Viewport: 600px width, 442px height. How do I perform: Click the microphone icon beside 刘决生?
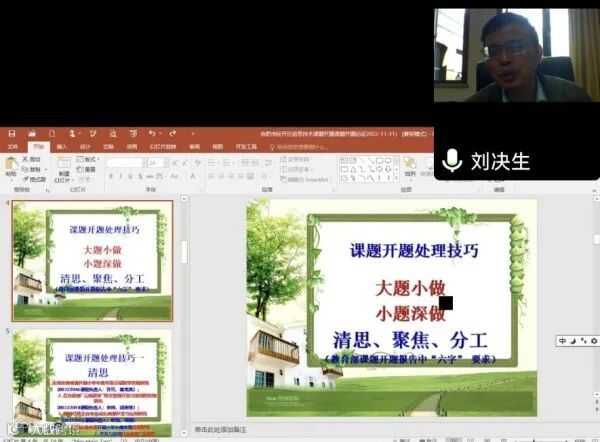(x=452, y=160)
